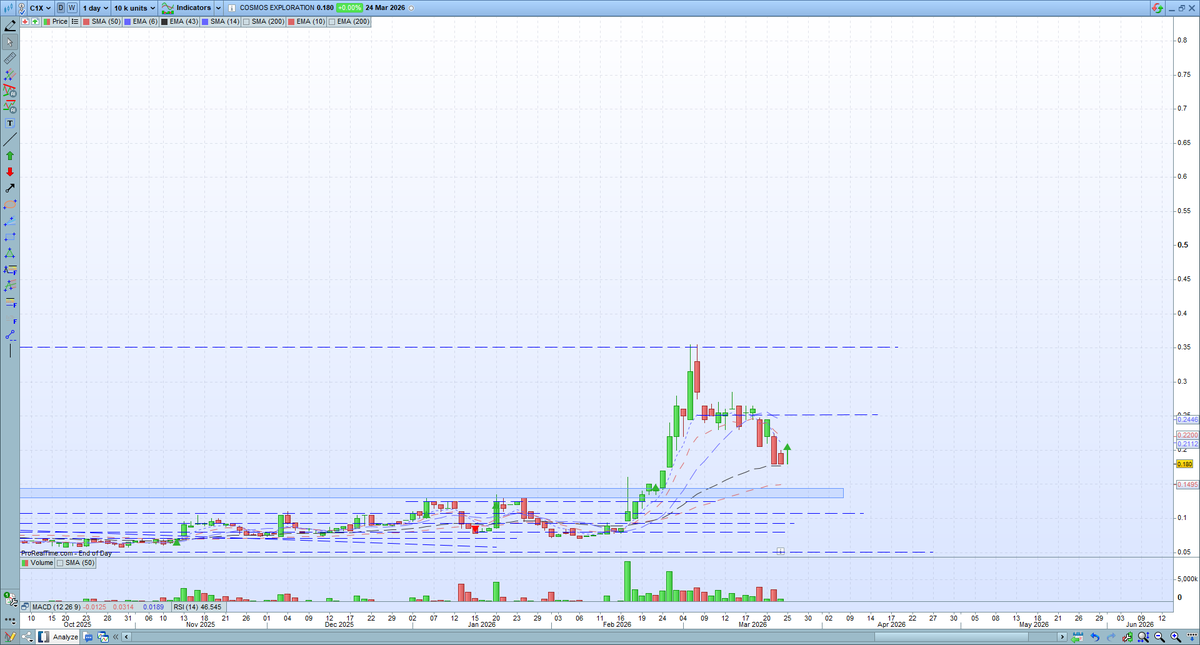Click the EMA (10) legend color swatch

pyautogui.click(x=290, y=21)
